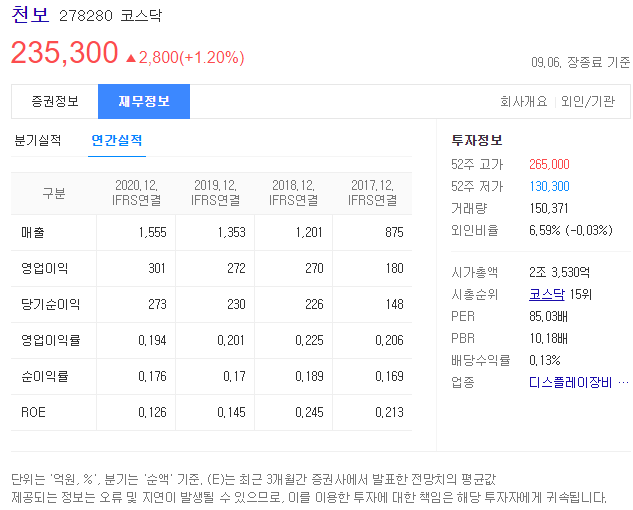Click the 2018.12. IFRS연결 column header

coord(293,193)
